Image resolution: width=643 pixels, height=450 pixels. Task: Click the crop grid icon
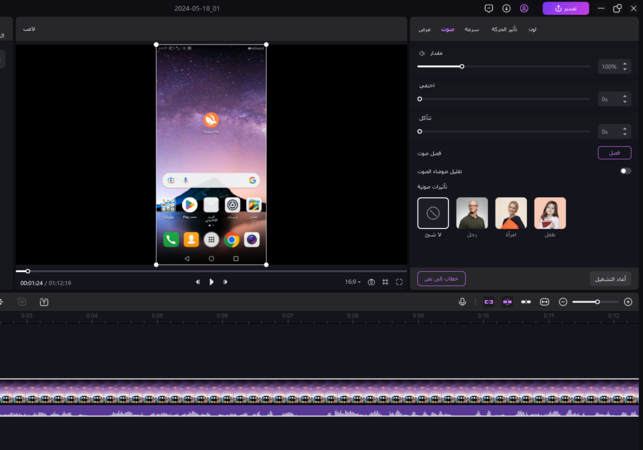385,282
